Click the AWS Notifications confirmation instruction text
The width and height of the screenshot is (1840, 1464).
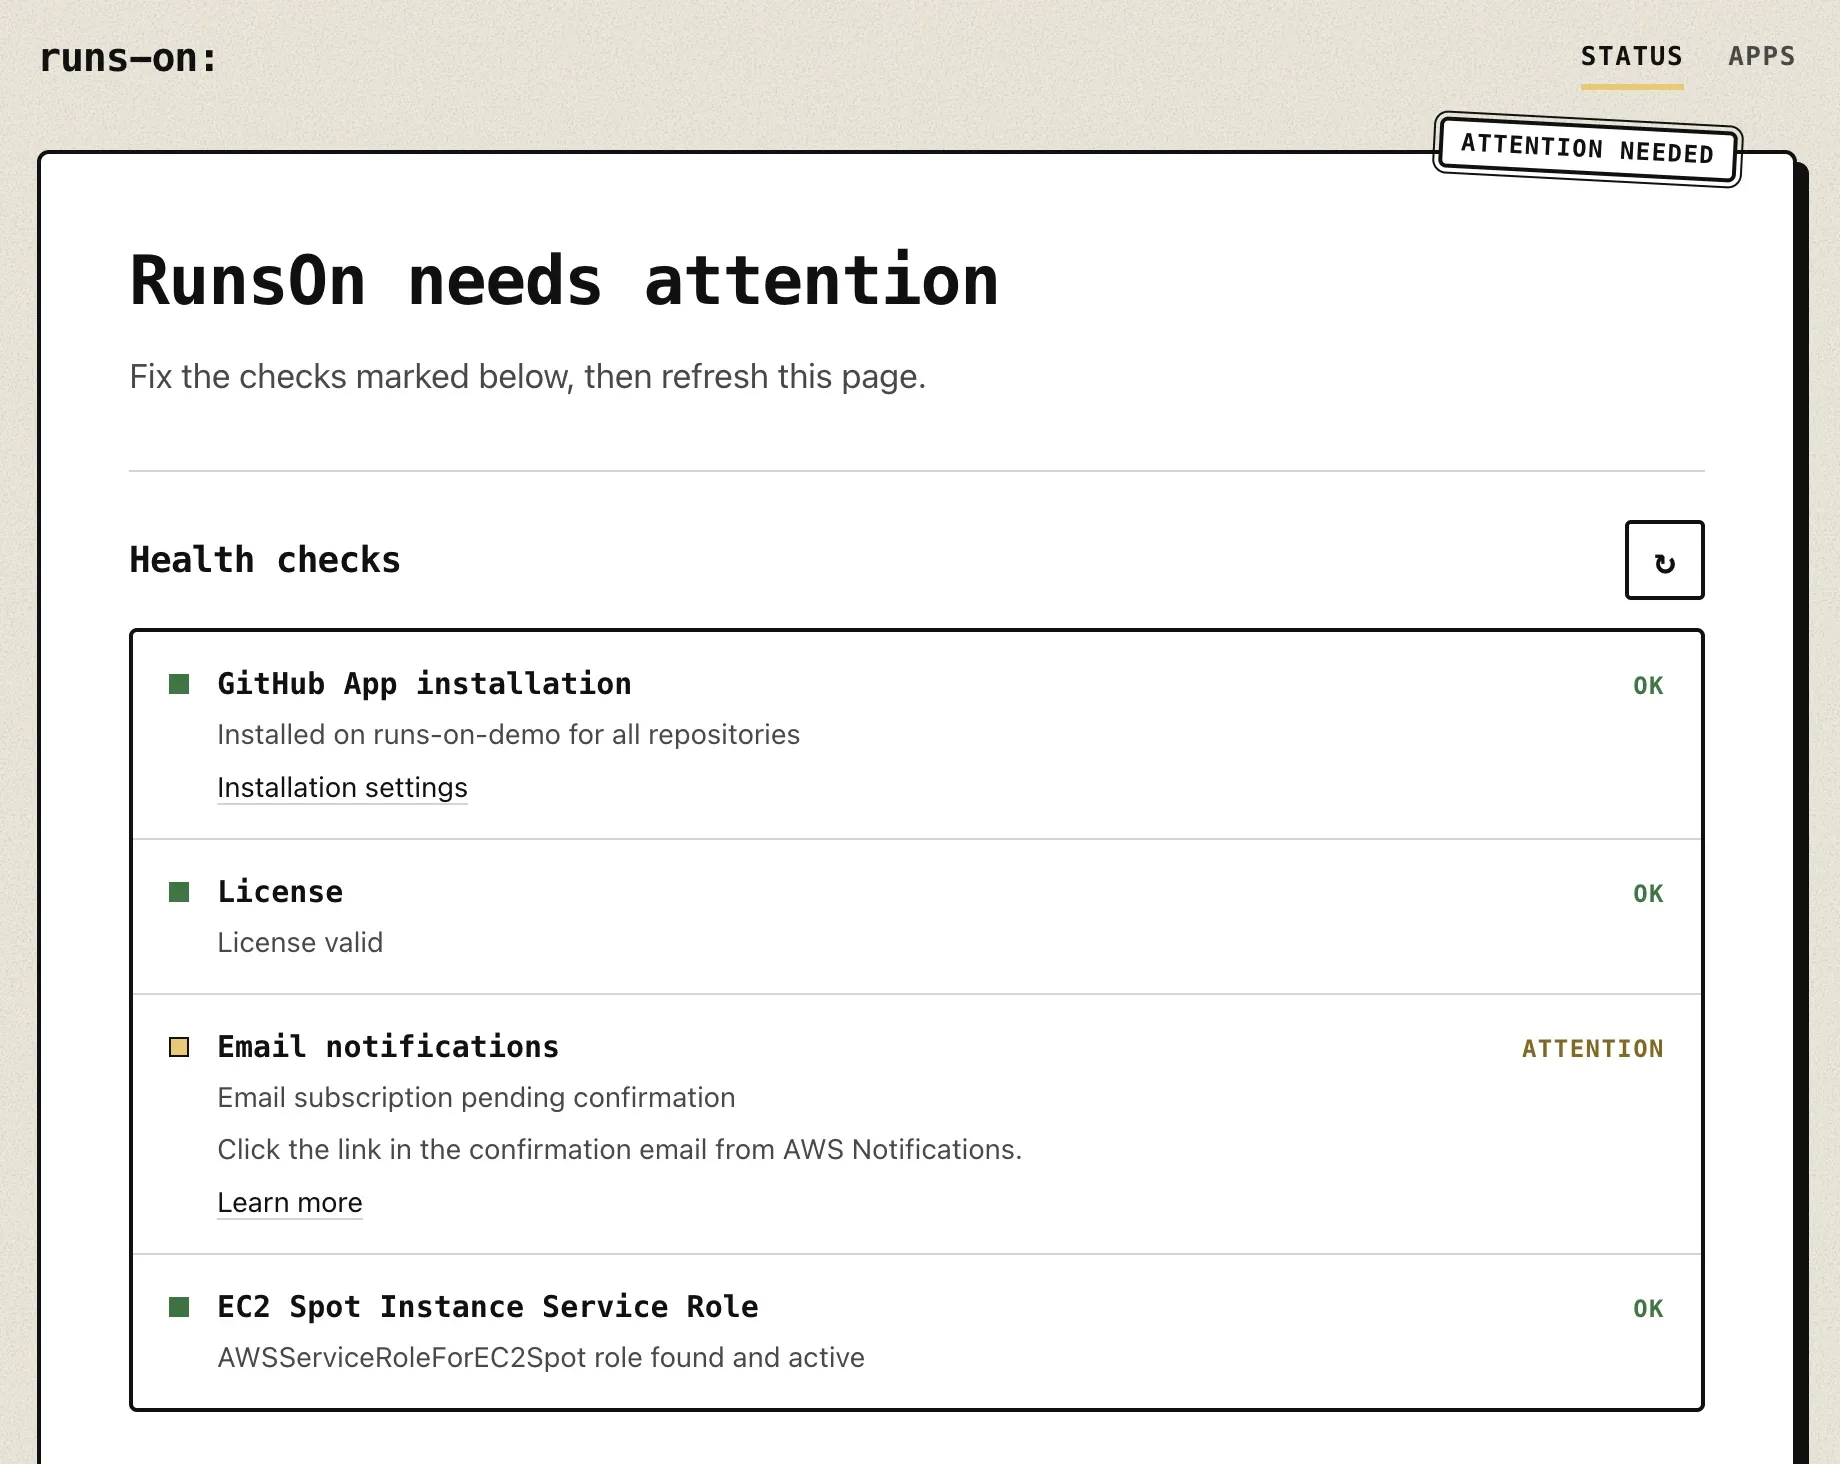click(620, 1150)
